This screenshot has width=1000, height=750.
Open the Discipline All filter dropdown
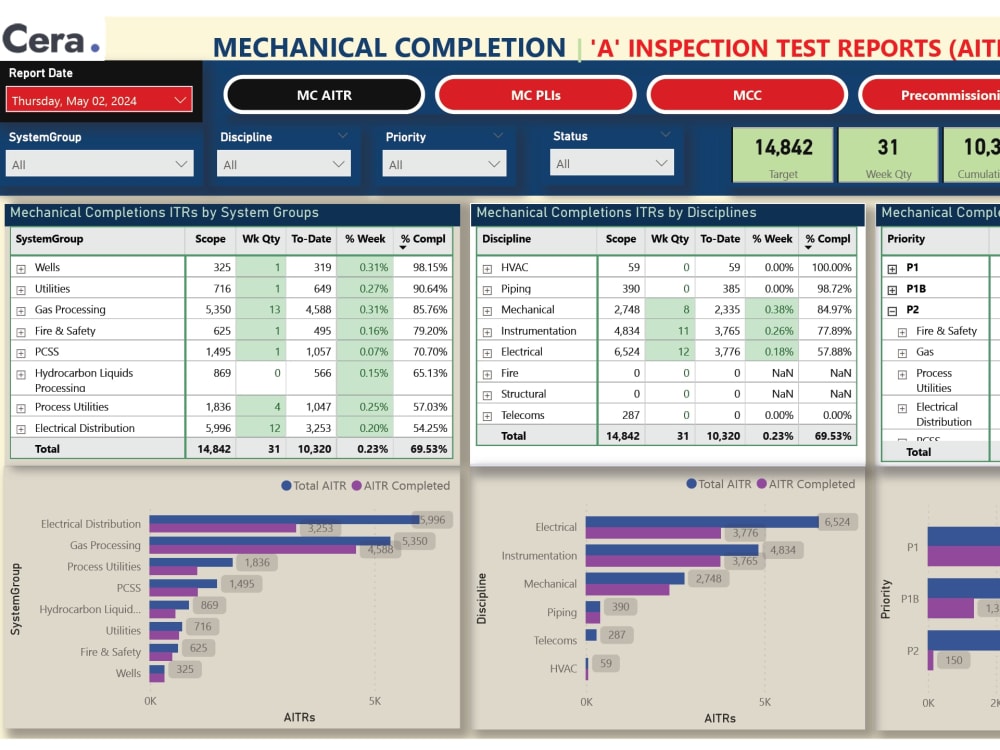tap(284, 164)
